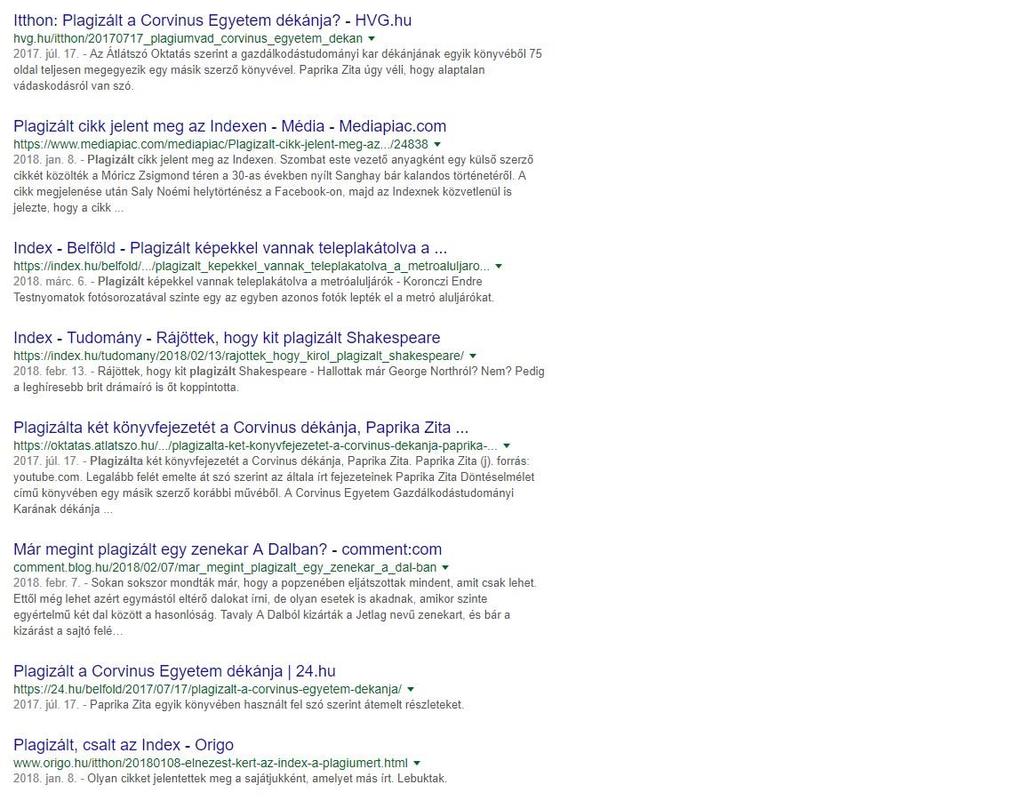The height and width of the screenshot is (801, 1024).
Task: Click the hvg.hu/itthon green URL text
Action: tap(188, 39)
